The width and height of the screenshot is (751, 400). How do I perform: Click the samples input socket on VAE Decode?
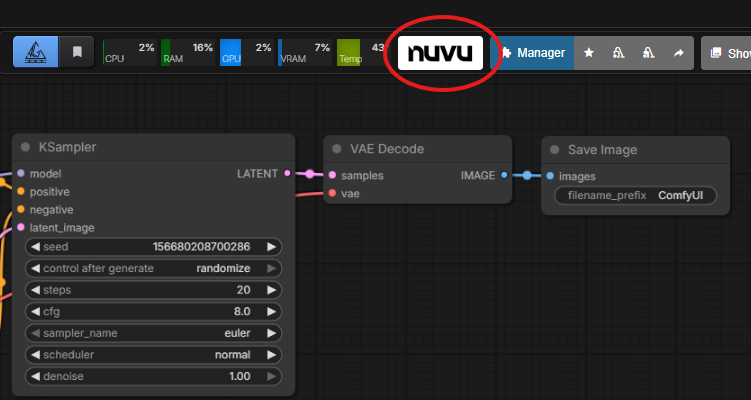pyautogui.click(x=332, y=175)
